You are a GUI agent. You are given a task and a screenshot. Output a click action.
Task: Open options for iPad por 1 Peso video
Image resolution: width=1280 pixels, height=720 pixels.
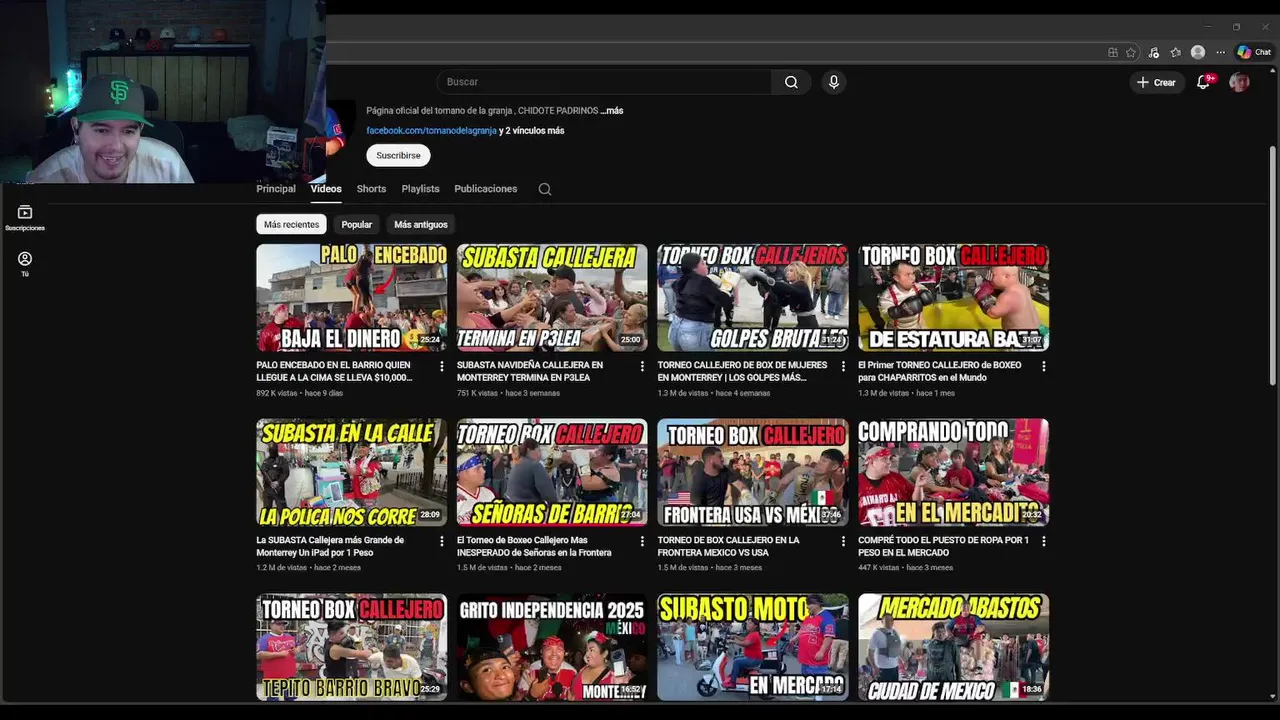pyautogui.click(x=442, y=541)
